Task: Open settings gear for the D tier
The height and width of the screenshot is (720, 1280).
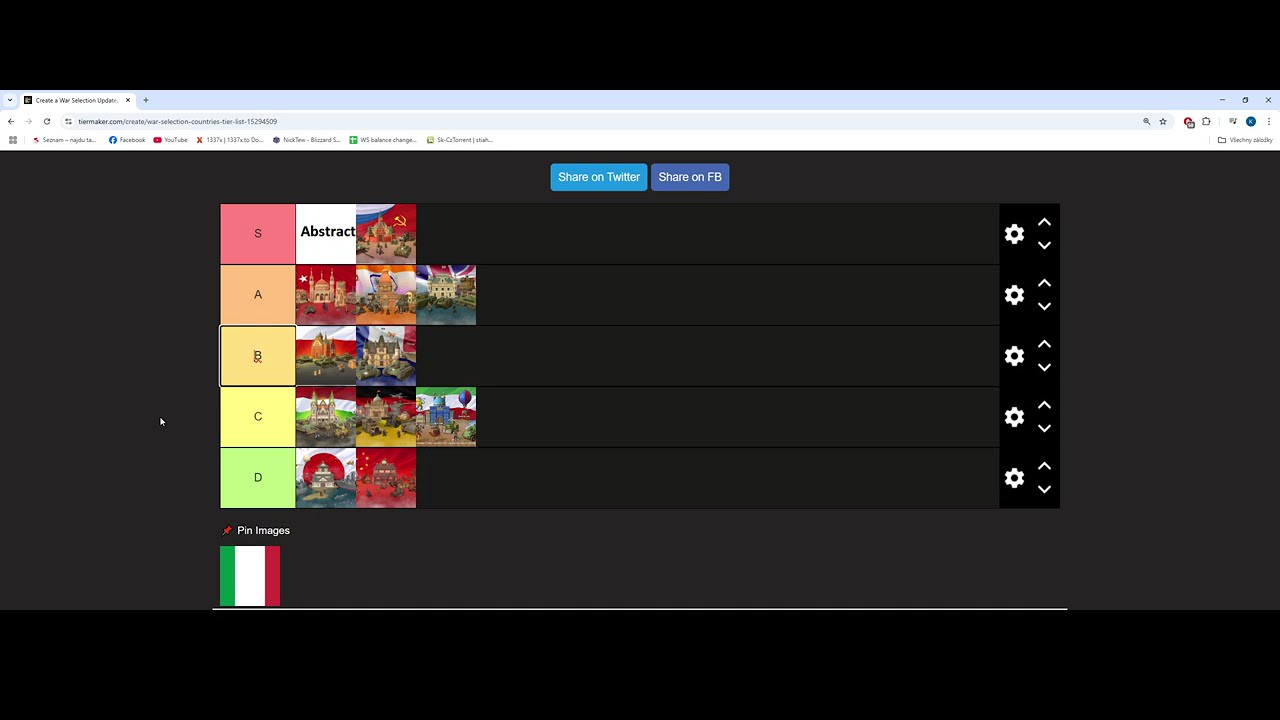Action: pyautogui.click(x=1014, y=478)
